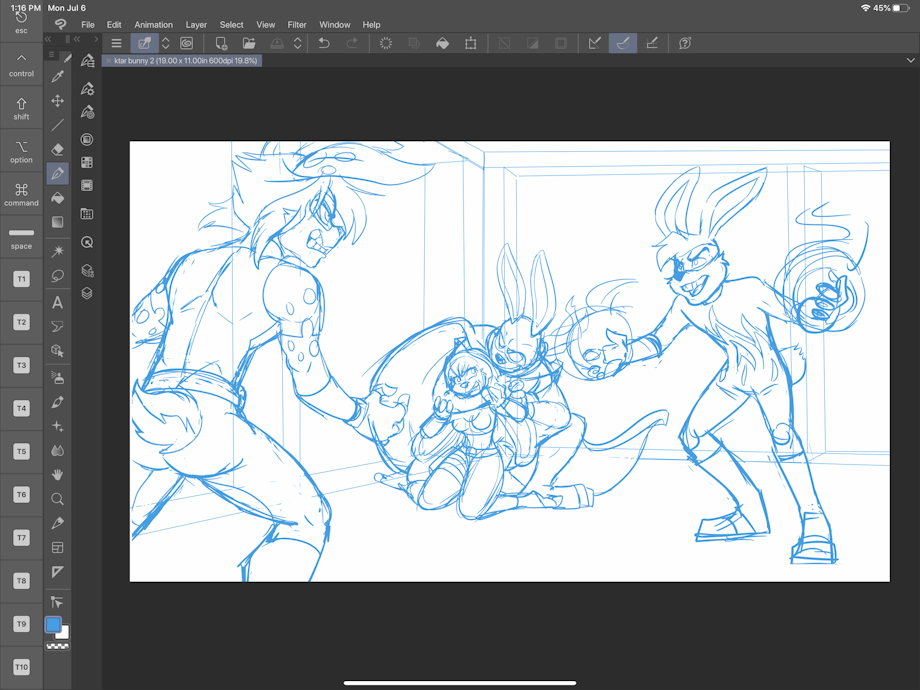Select the Auto select magic wand tool

58,252
